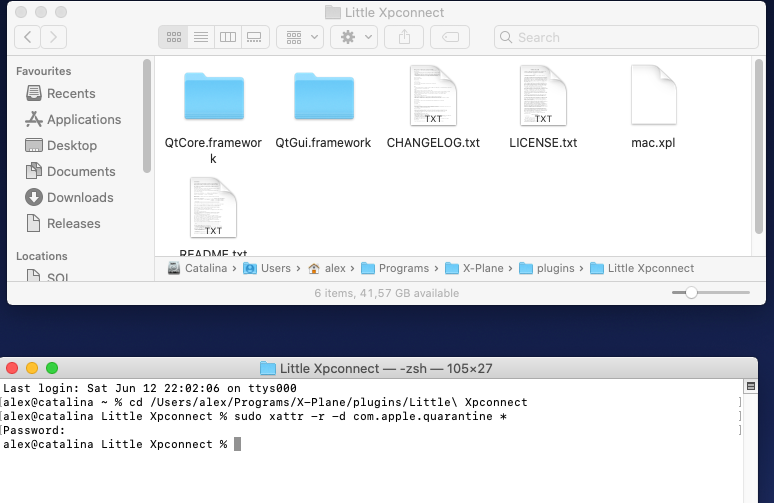Click the icon size slider
This screenshot has height=503, width=774.
pyautogui.click(x=711, y=293)
